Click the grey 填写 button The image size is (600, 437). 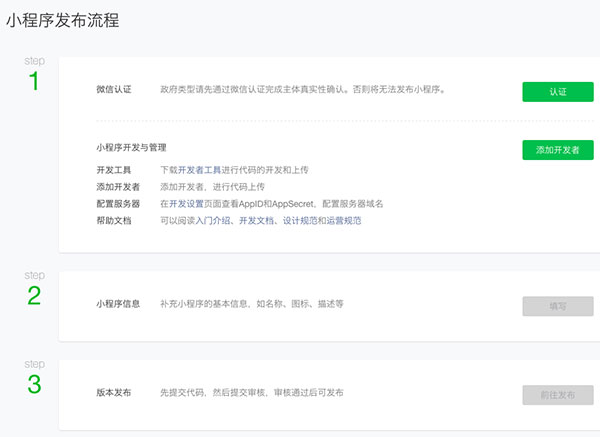tap(557, 306)
